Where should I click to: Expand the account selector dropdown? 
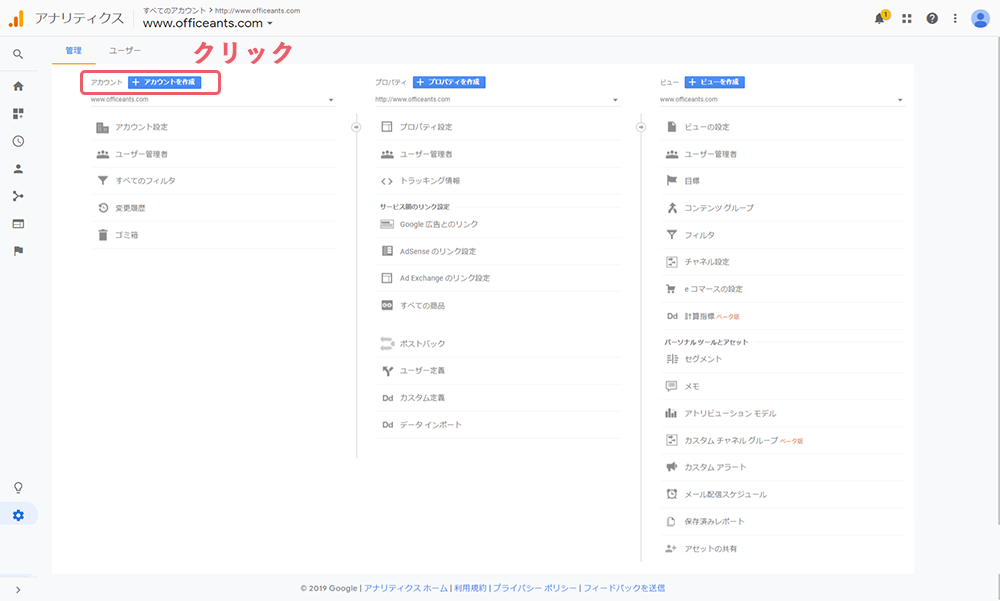pos(211,100)
